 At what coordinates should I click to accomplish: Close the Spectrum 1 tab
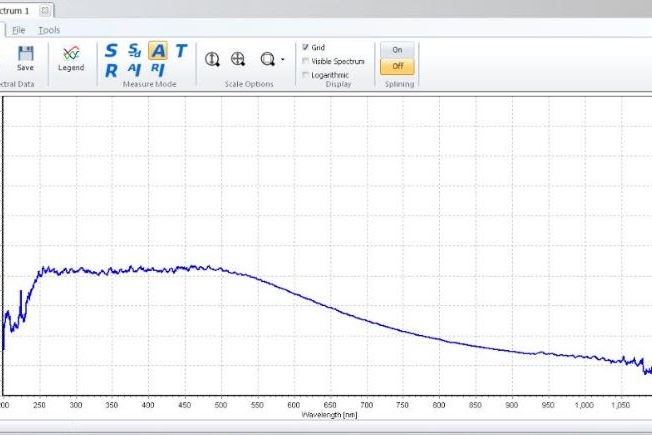pos(47,10)
